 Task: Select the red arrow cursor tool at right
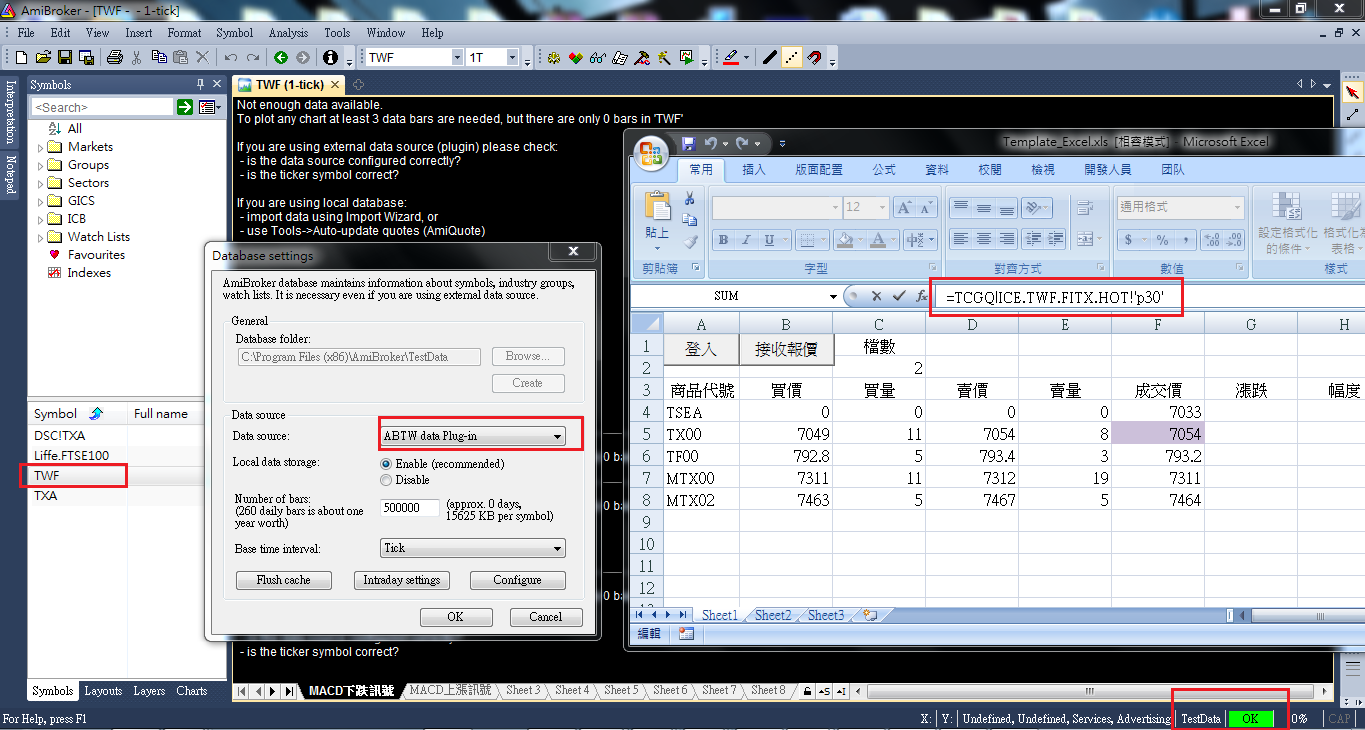1353,93
